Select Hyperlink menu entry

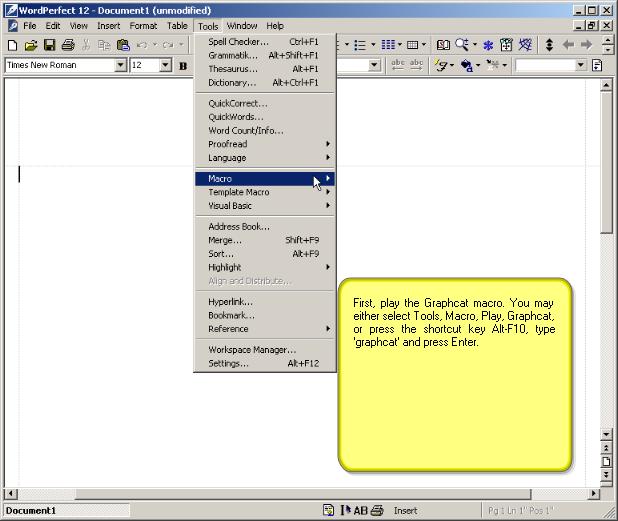pyautogui.click(x=264, y=302)
